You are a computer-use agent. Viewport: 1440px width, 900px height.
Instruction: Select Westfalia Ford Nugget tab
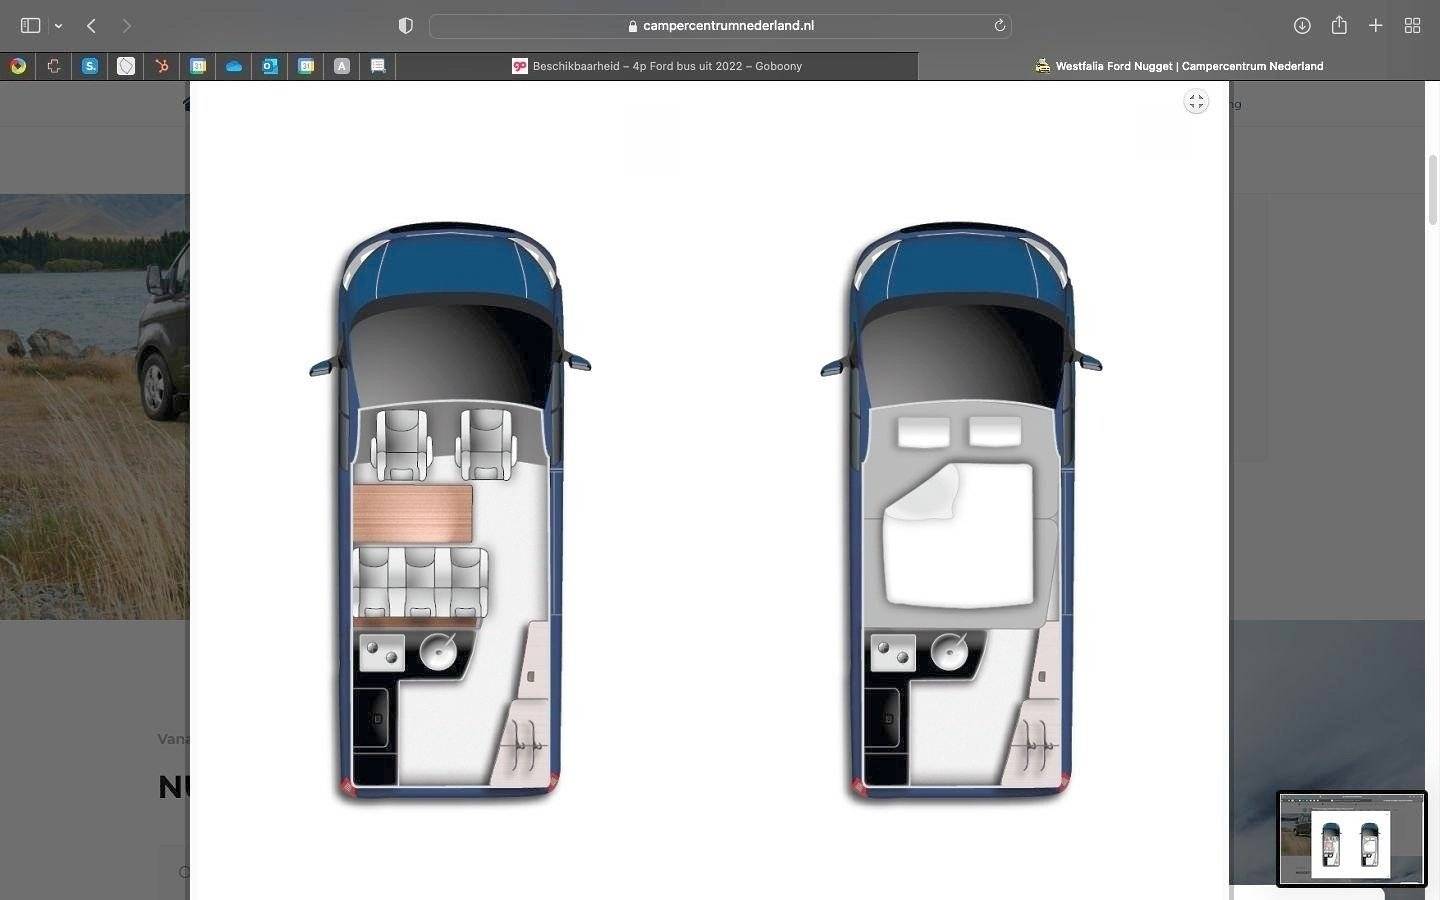click(x=1179, y=66)
